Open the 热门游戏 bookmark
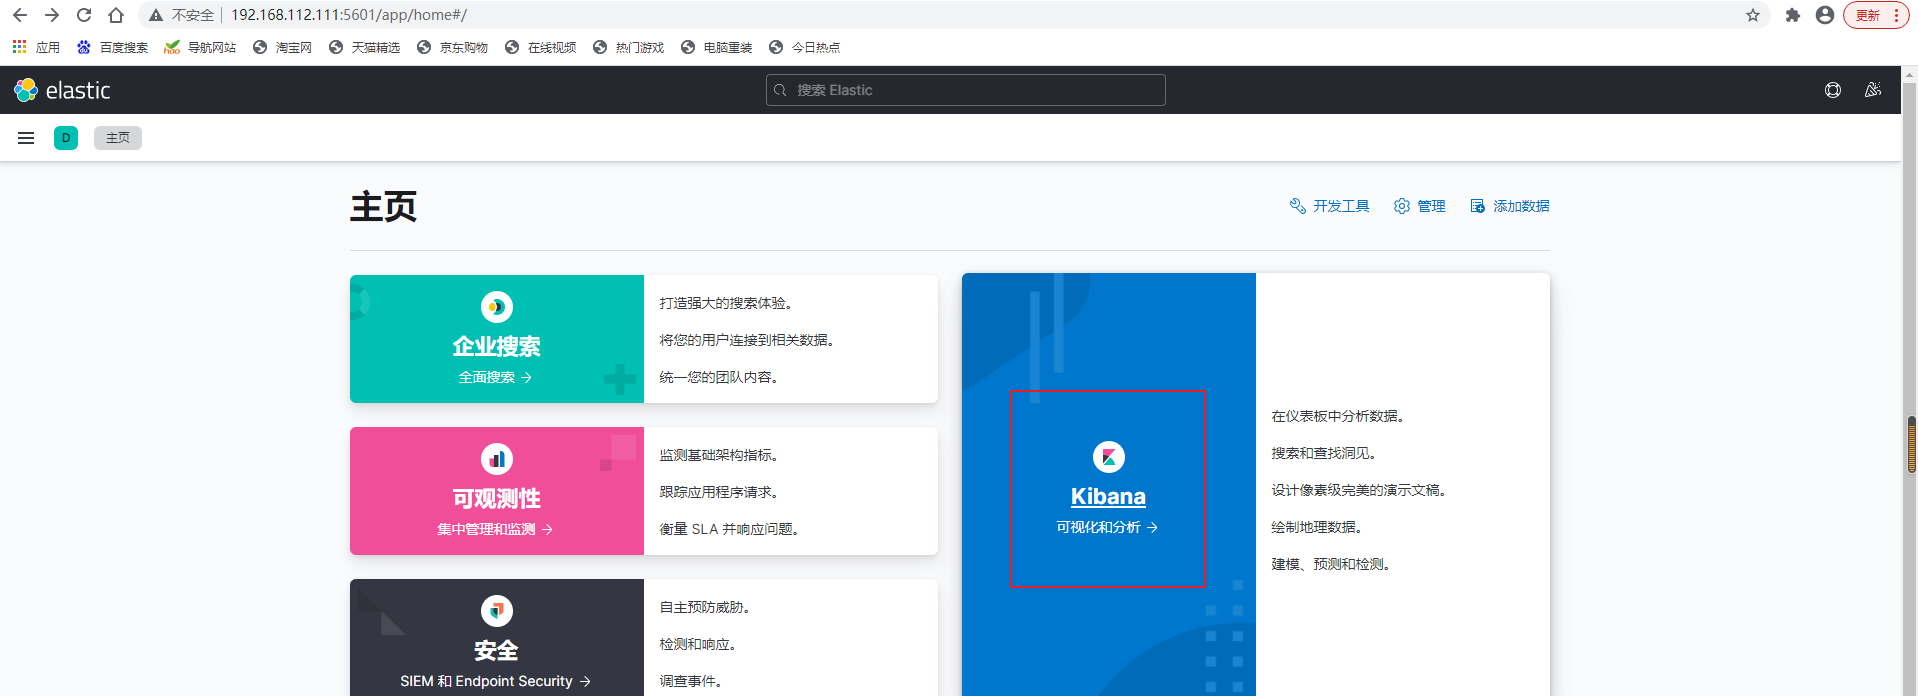The height and width of the screenshot is (696, 1918). 628,47
